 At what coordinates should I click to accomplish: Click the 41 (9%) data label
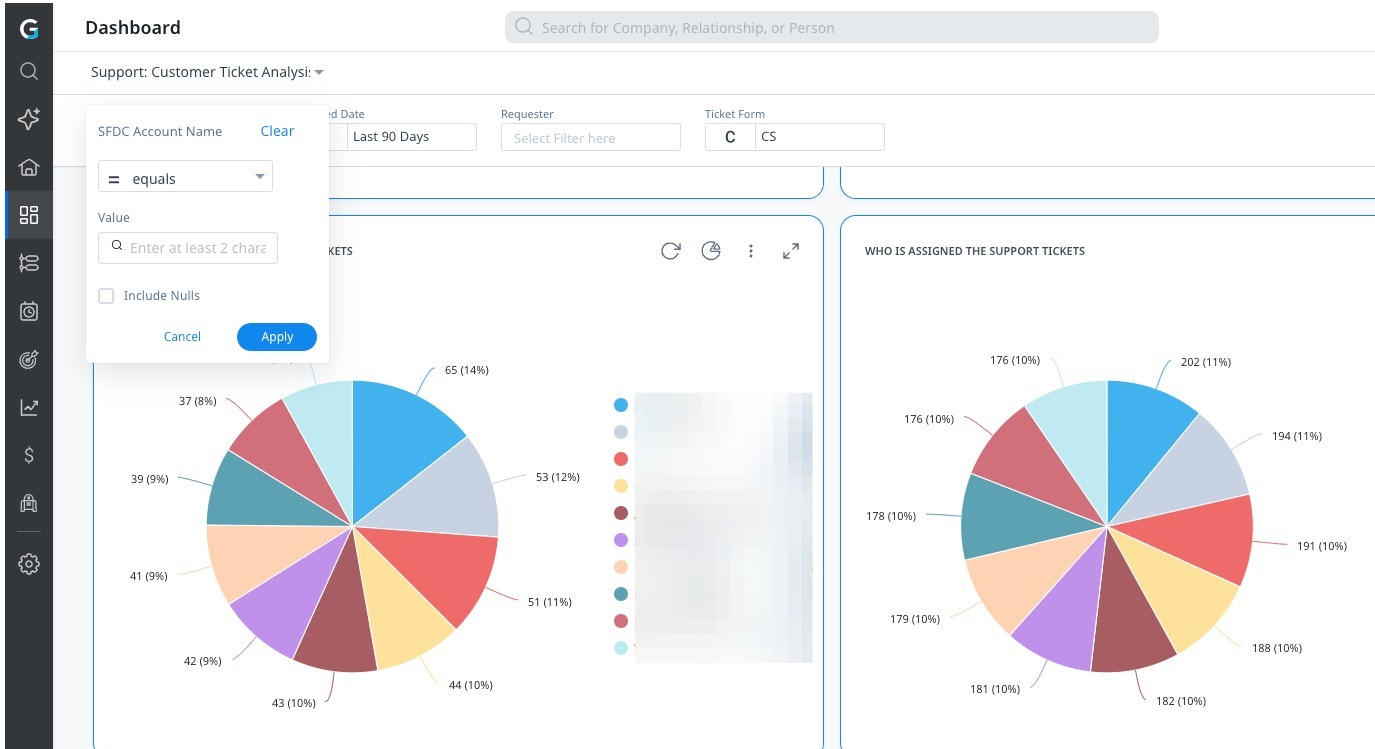[149, 575]
